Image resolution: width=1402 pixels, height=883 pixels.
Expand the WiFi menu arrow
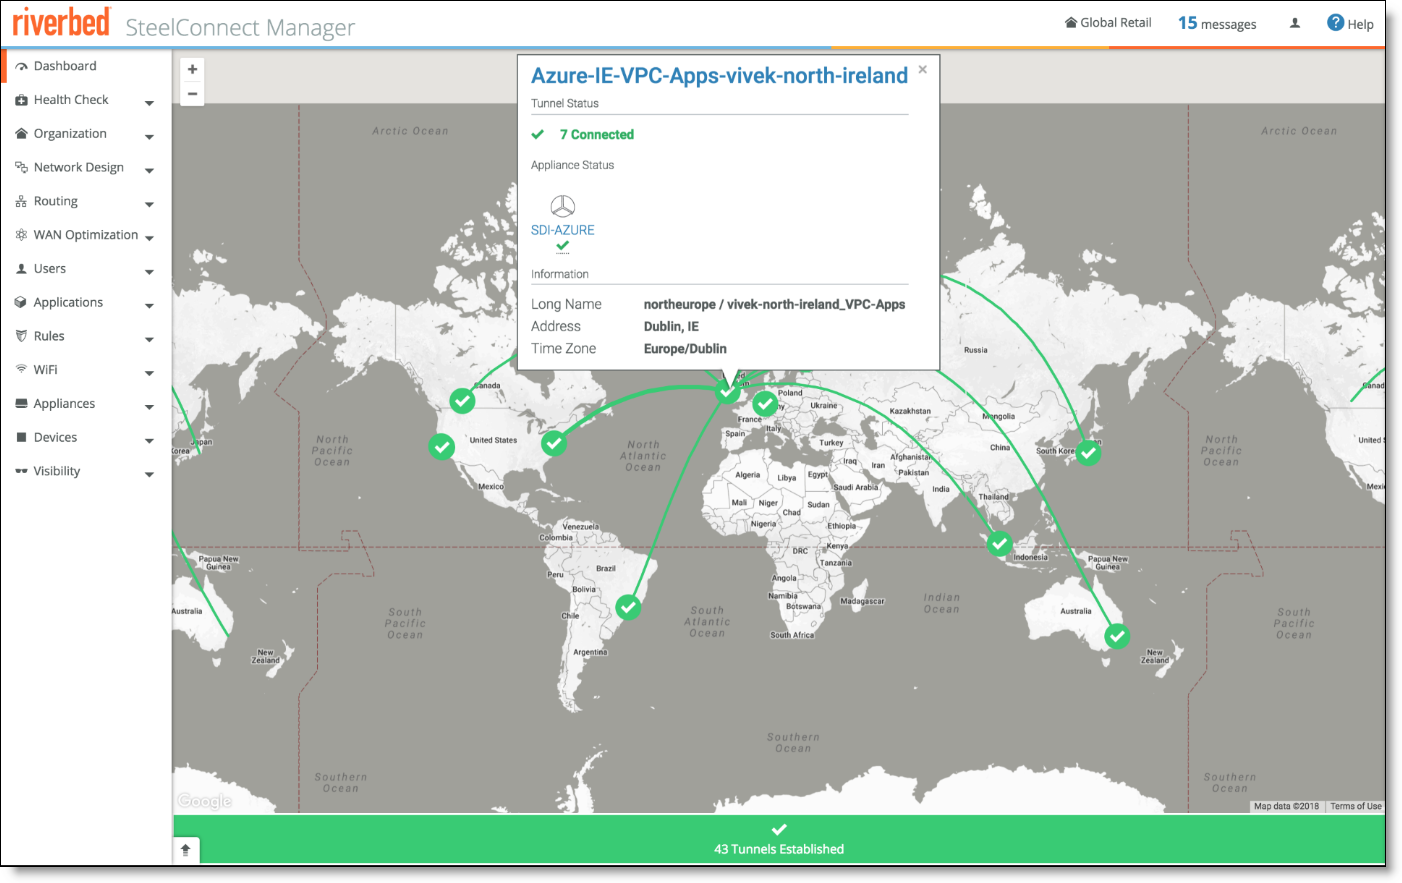coord(149,374)
